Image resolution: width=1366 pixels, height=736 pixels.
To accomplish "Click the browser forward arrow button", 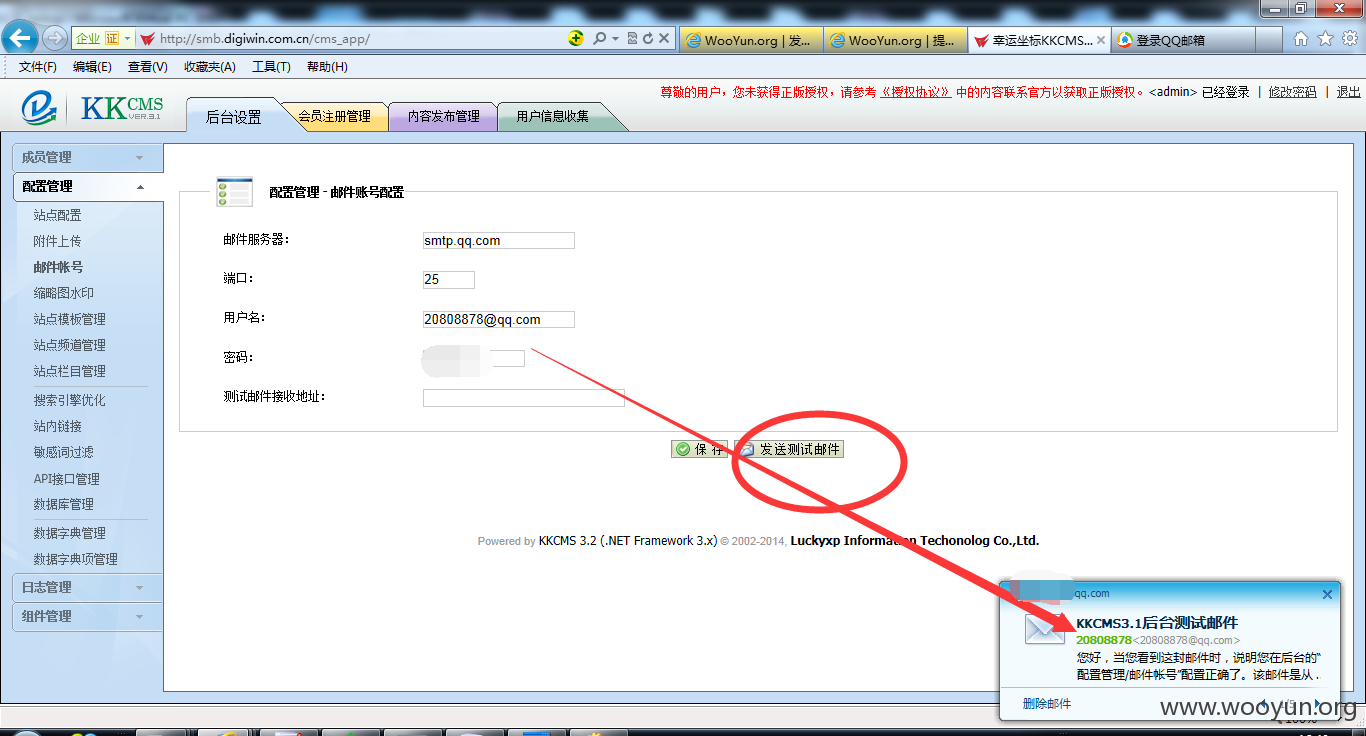I will (54, 38).
